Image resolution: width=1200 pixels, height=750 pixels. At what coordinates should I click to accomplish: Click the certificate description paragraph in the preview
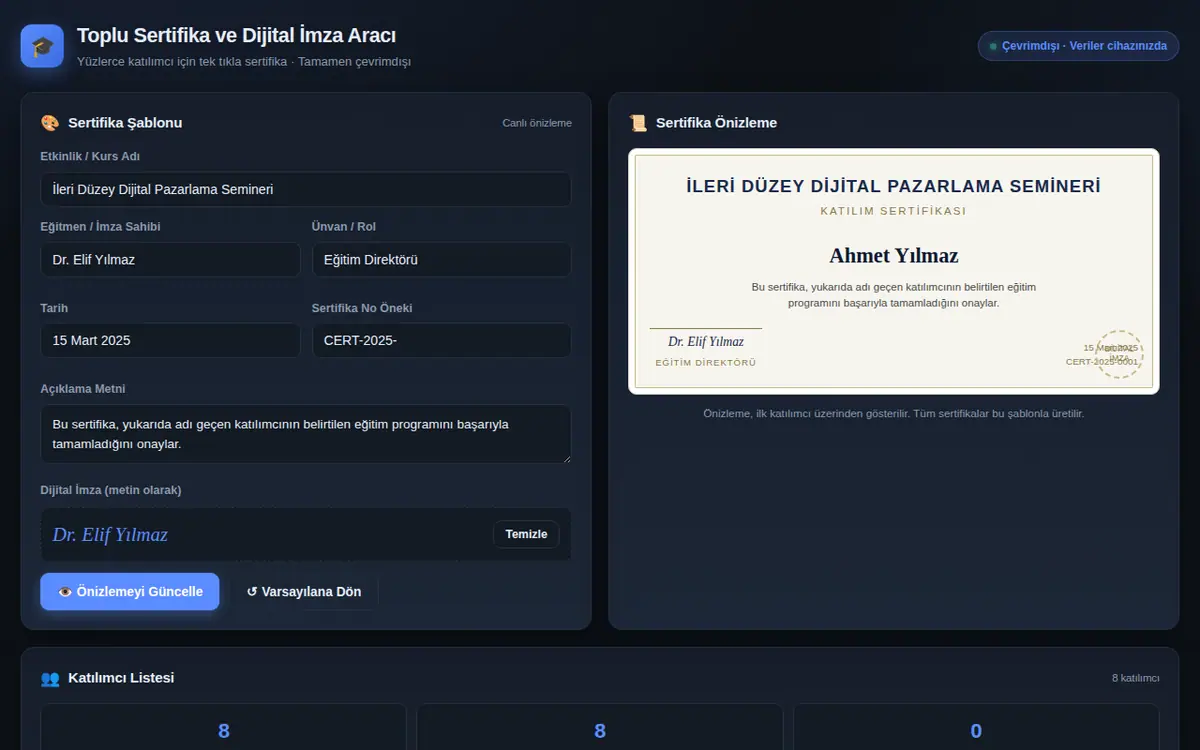point(894,295)
